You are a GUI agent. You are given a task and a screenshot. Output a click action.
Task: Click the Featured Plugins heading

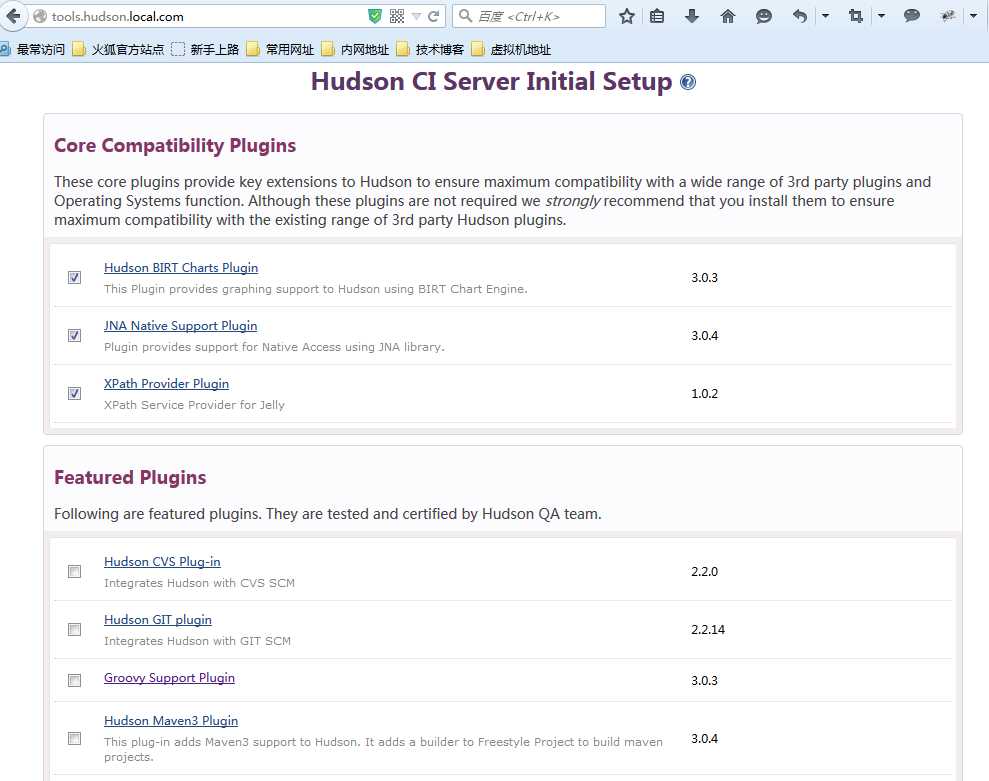[130, 478]
